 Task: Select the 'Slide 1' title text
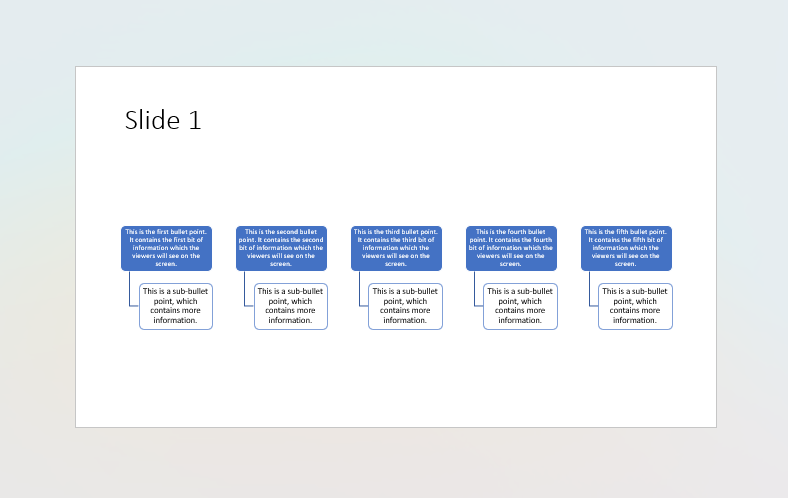[163, 121]
